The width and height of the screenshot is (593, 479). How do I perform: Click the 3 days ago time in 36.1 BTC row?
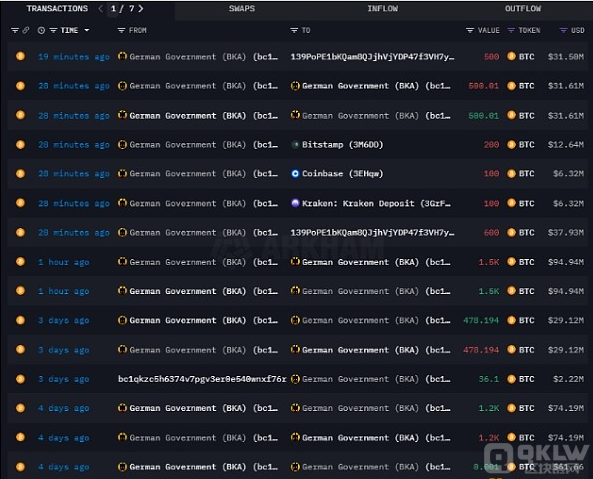(64, 379)
